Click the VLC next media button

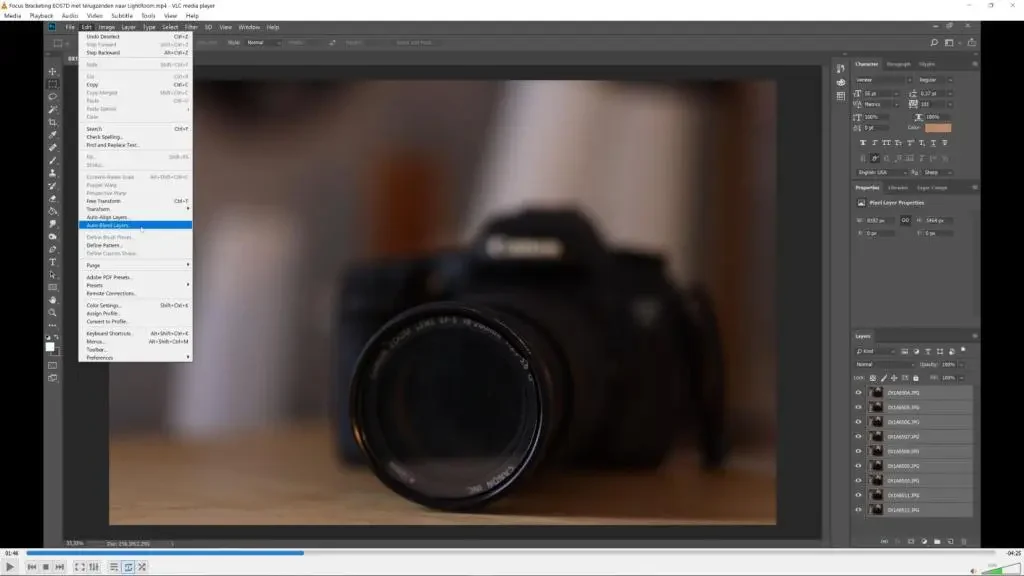[x=59, y=567]
